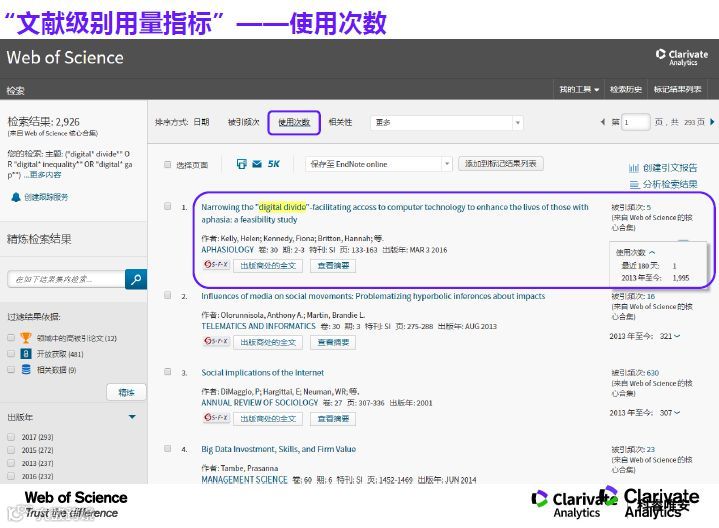Click the print icon in results toolbar

(241, 164)
